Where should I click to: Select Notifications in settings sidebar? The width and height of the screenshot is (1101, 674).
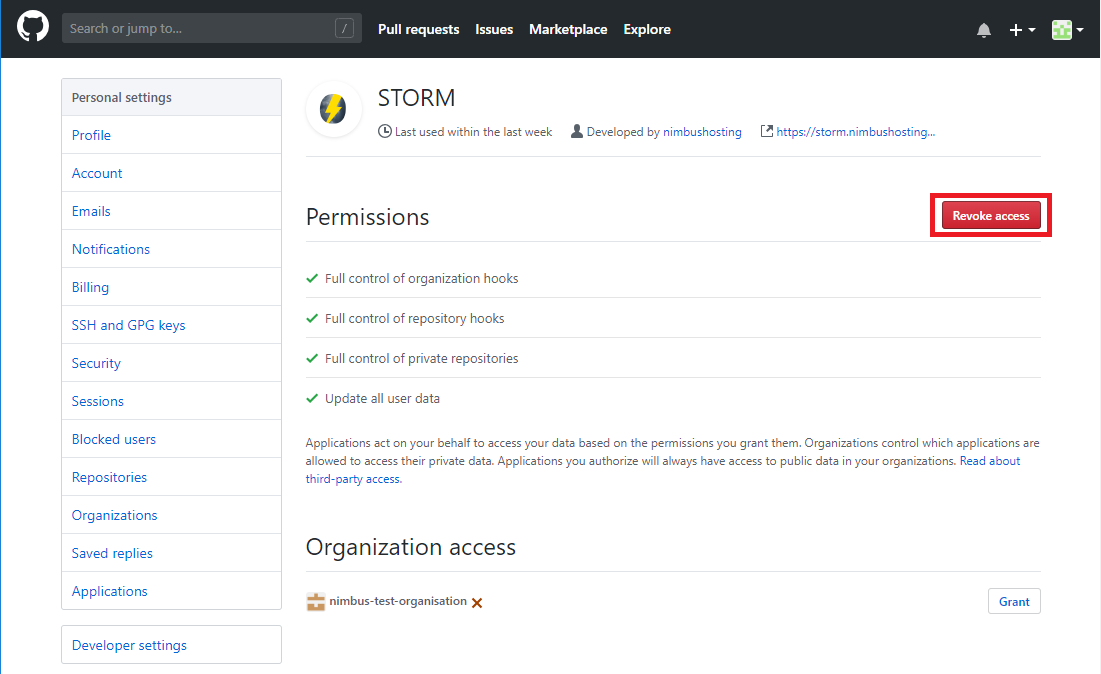pos(171,249)
